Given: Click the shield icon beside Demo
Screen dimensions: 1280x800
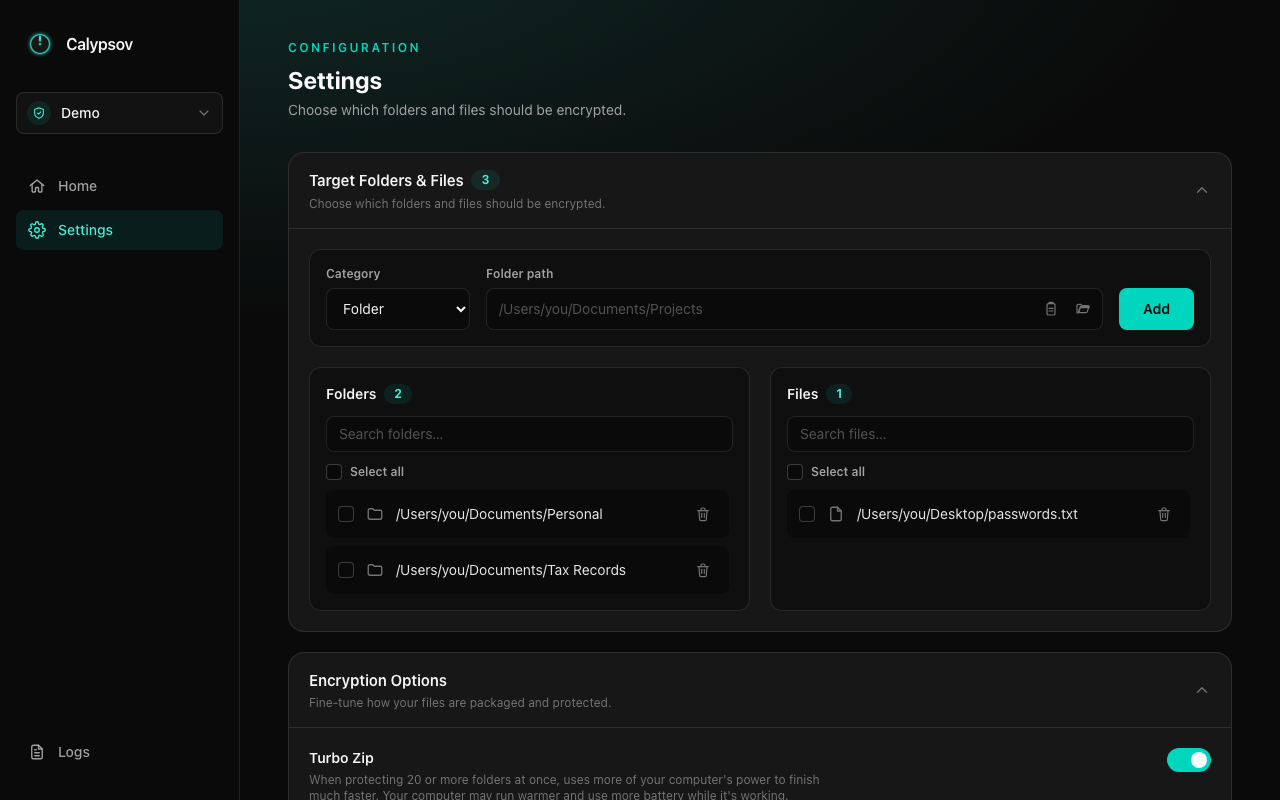Looking at the screenshot, I should (39, 113).
